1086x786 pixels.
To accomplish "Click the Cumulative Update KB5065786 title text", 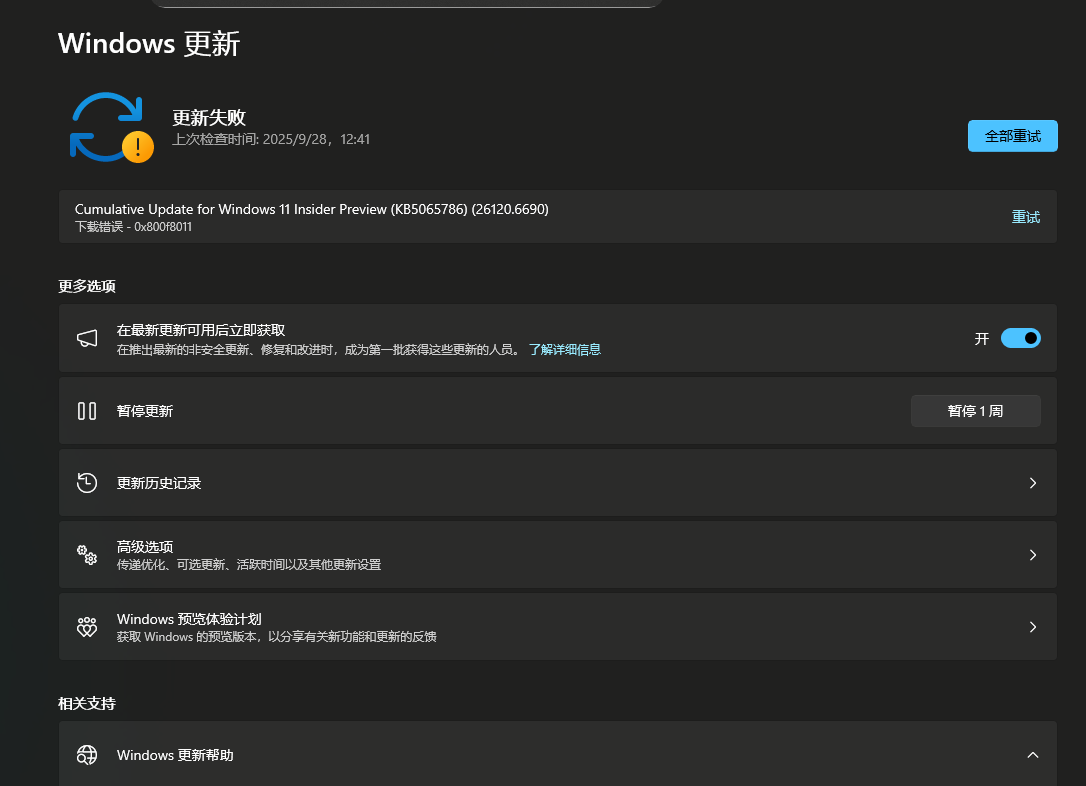I will [312, 209].
